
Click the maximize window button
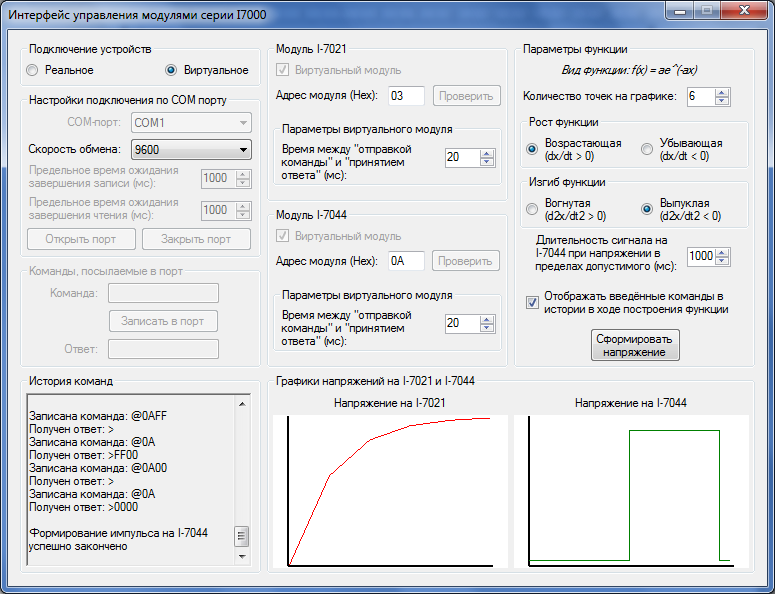[x=707, y=10]
